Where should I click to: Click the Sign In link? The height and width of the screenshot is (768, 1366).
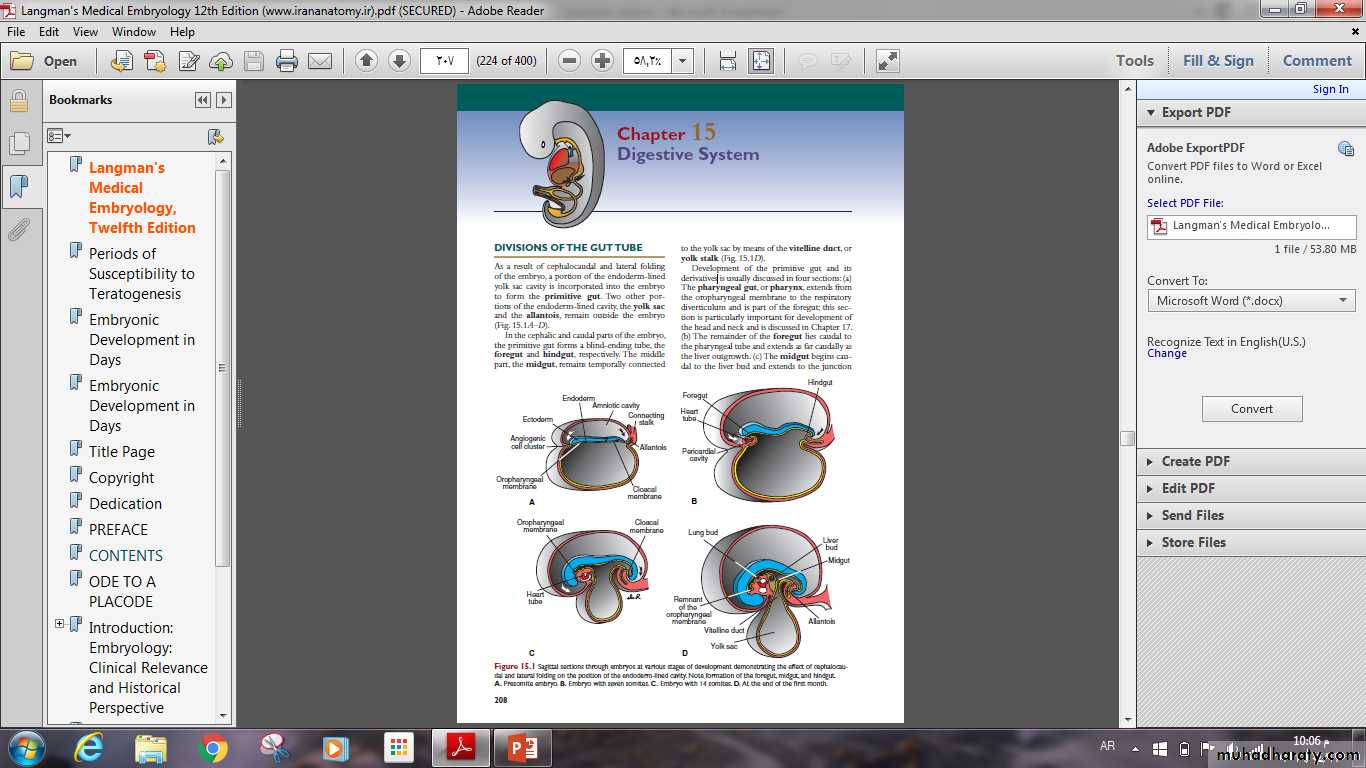1330,89
